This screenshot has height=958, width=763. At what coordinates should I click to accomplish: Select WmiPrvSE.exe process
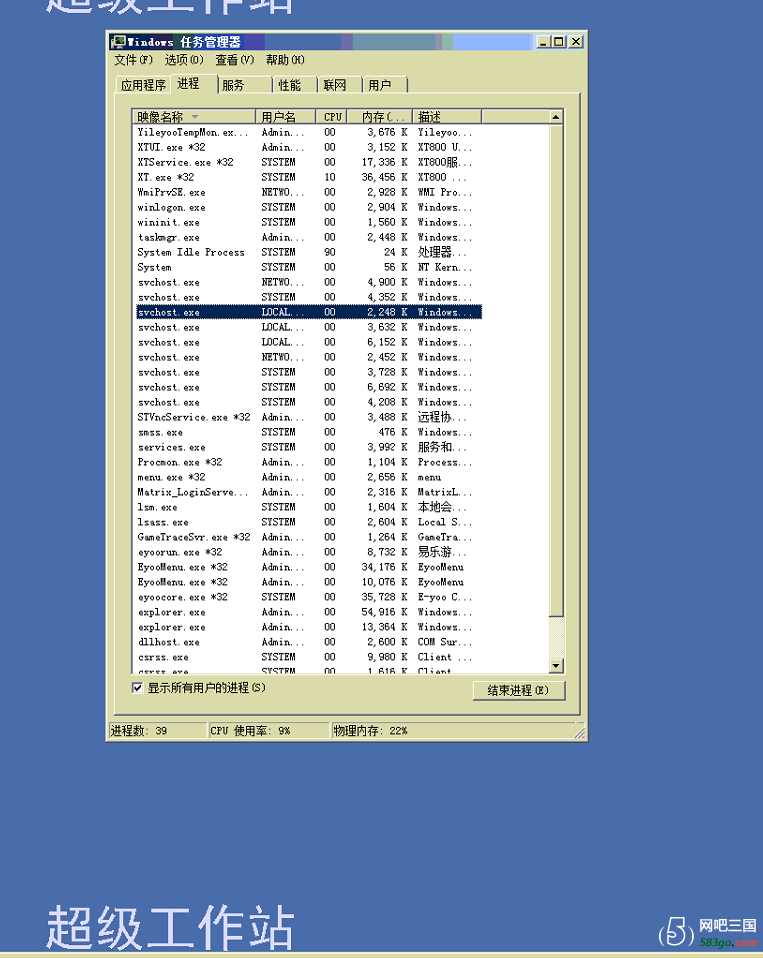point(308,192)
